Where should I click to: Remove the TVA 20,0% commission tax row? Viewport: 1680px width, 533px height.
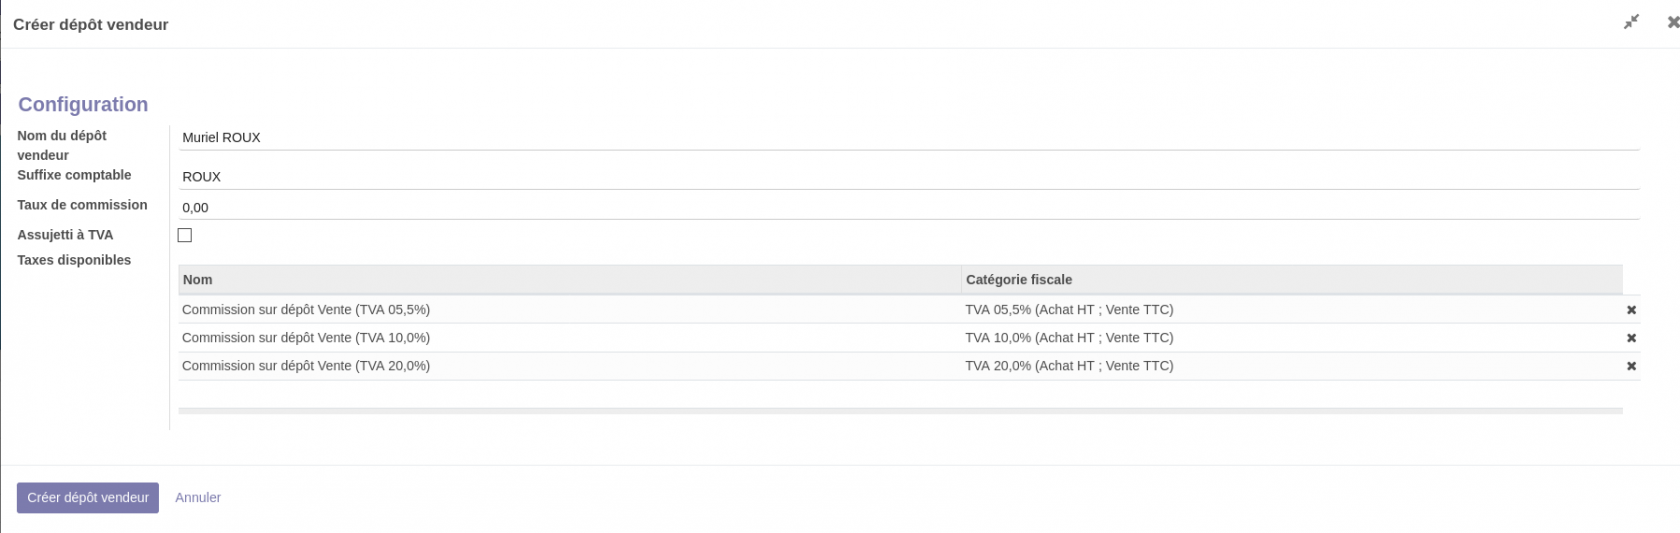(x=1631, y=366)
